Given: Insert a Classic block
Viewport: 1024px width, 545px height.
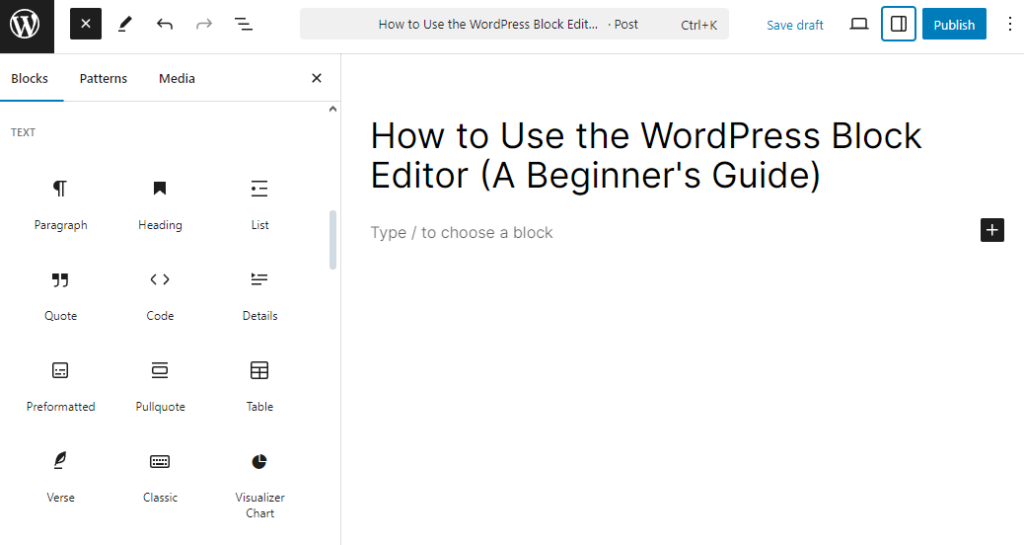Looking at the screenshot, I should click(x=160, y=476).
